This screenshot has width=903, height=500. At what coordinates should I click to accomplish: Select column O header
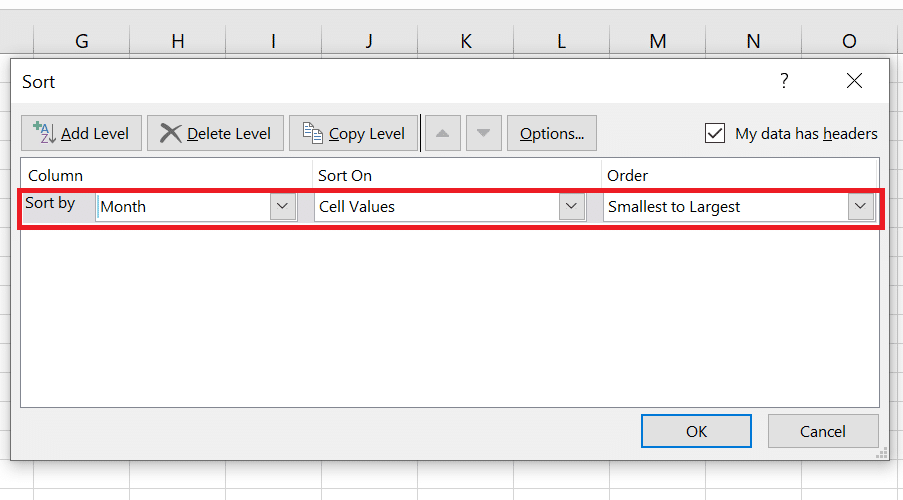click(x=849, y=41)
